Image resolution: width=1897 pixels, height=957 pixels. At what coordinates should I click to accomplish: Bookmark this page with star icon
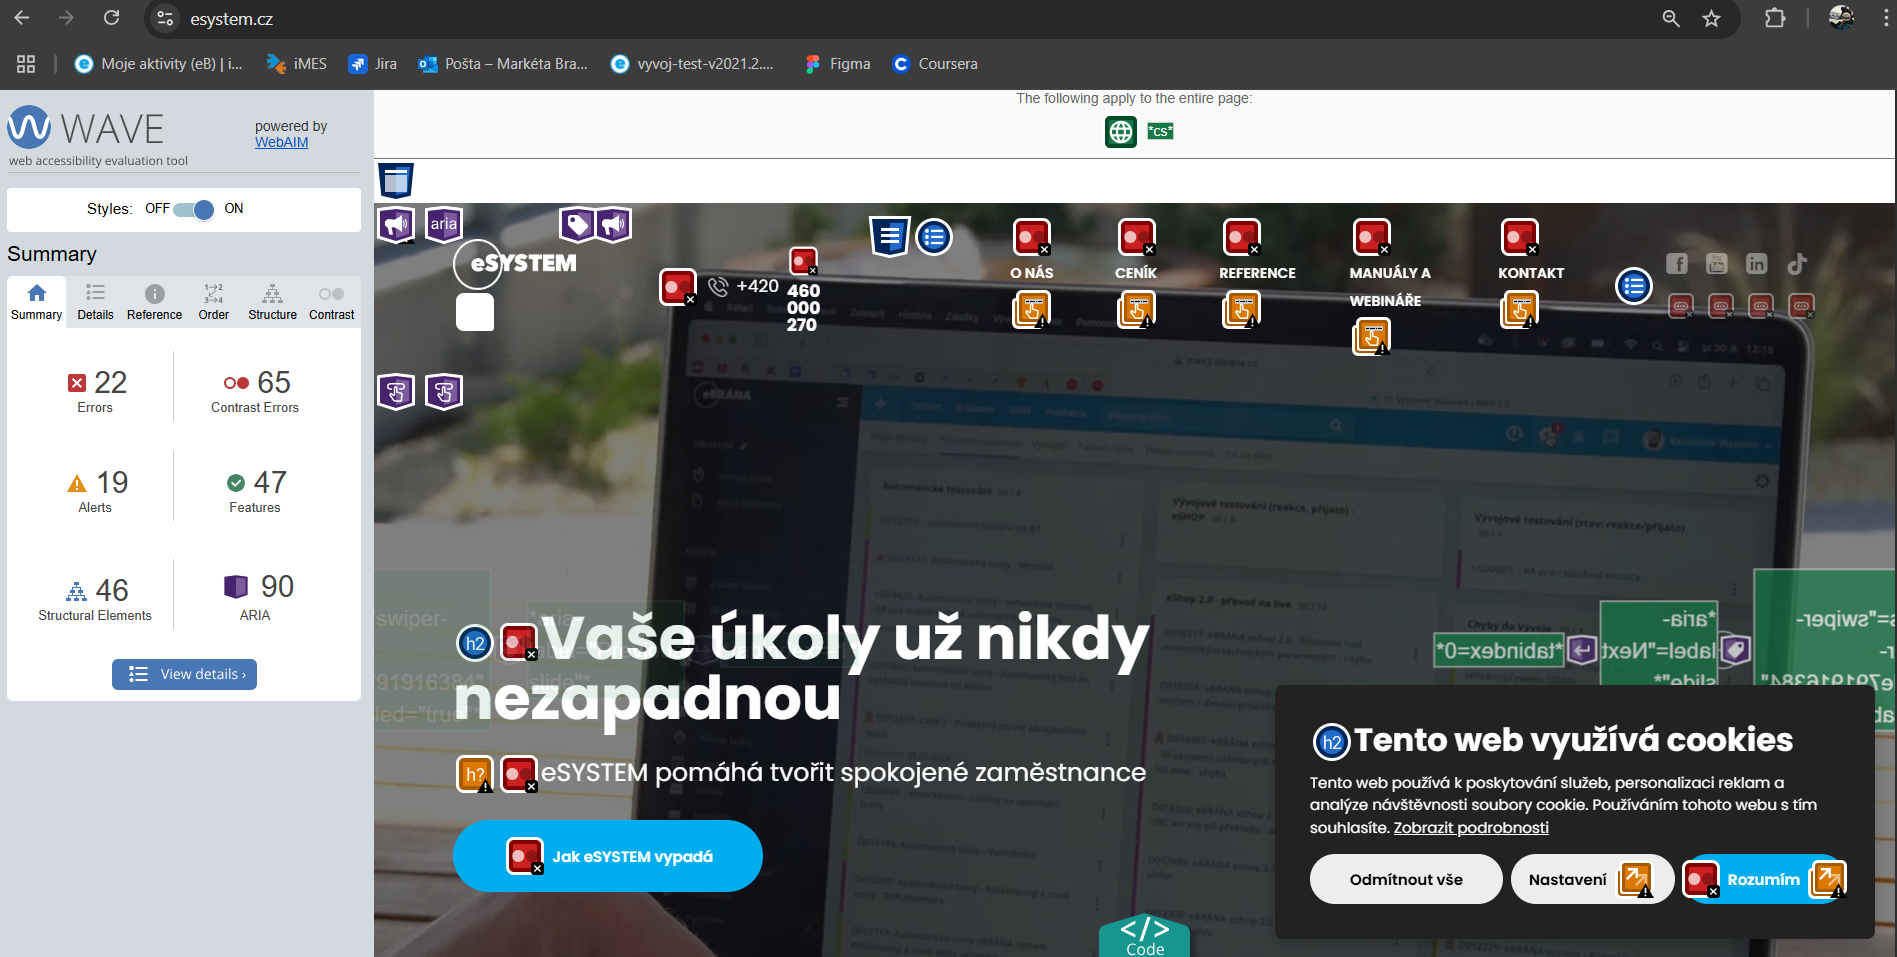[1712, 19]
